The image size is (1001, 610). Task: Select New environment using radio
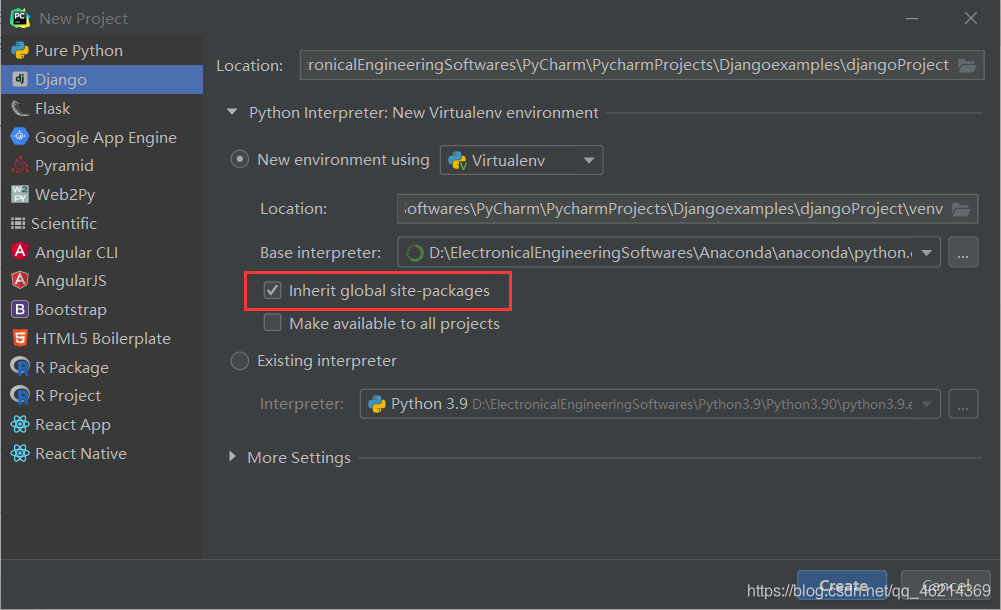pos(239,159)
